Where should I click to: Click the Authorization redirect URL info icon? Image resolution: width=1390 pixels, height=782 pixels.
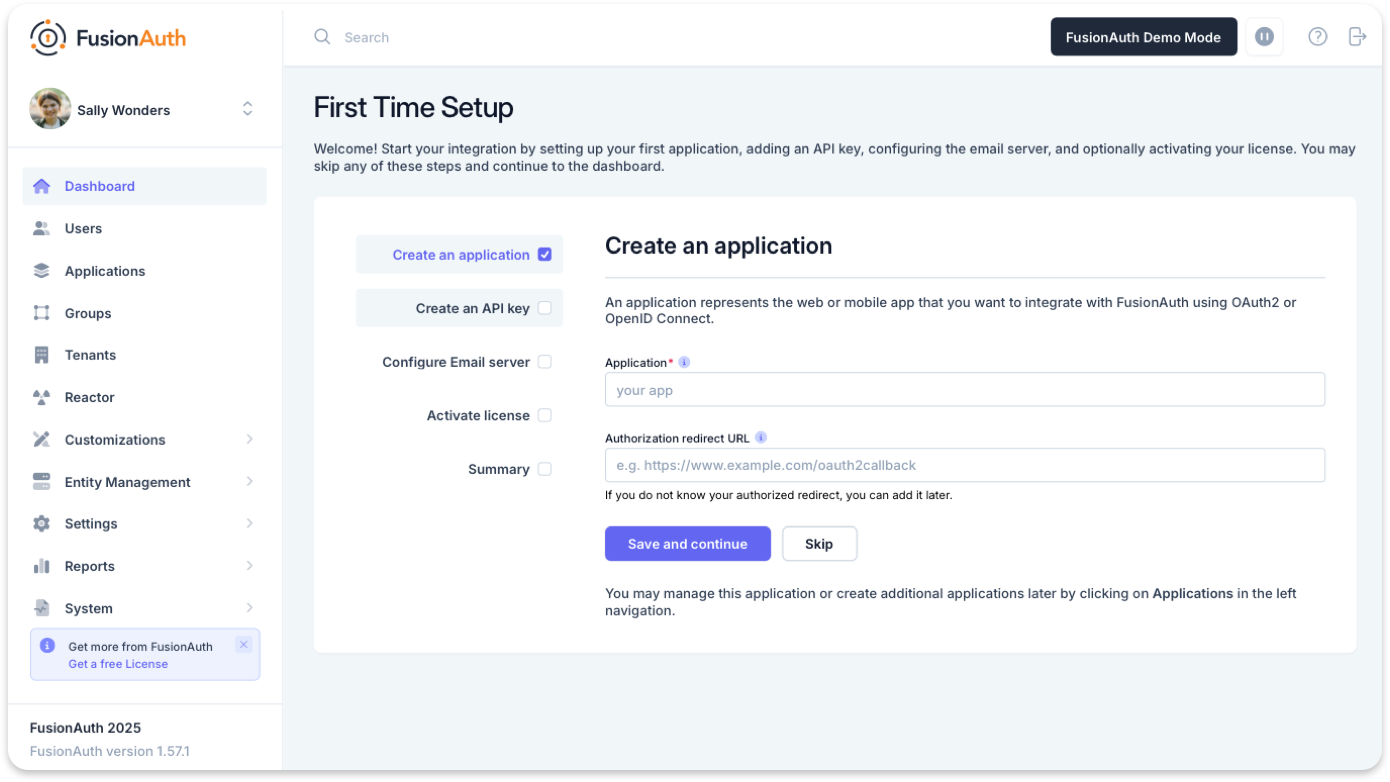click(761, 438)
